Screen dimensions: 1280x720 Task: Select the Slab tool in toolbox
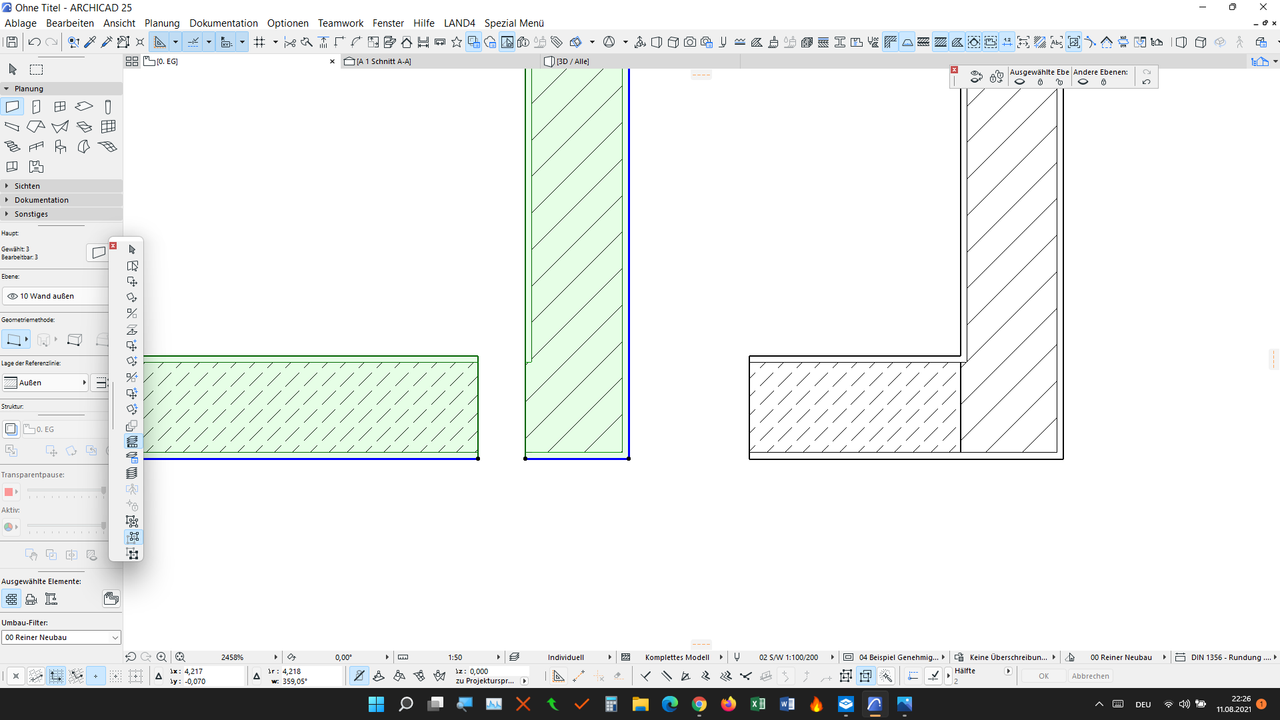(84, 106)
